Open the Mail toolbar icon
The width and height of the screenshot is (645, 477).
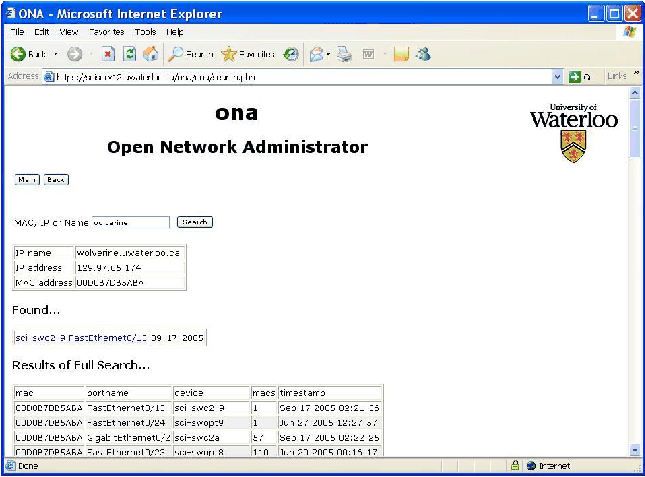pyautogui.click(x=315, y=54)
